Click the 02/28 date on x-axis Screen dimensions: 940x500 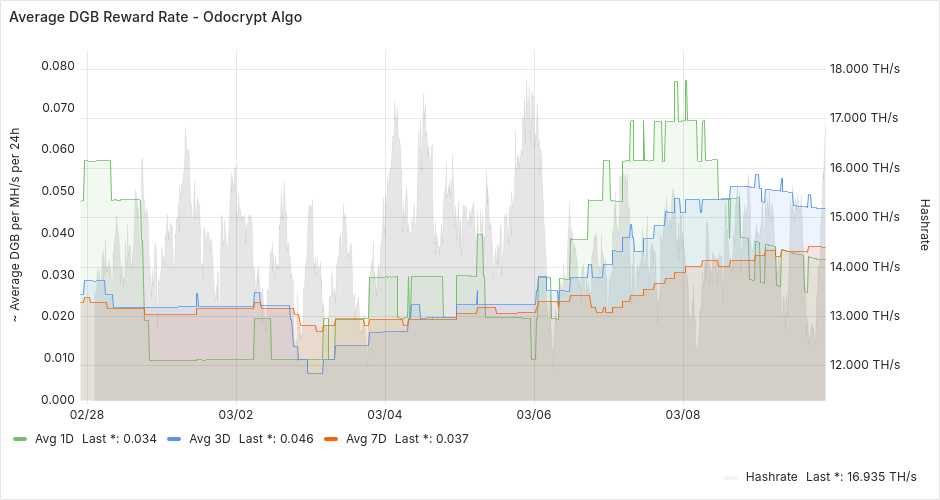coord(87,414)
